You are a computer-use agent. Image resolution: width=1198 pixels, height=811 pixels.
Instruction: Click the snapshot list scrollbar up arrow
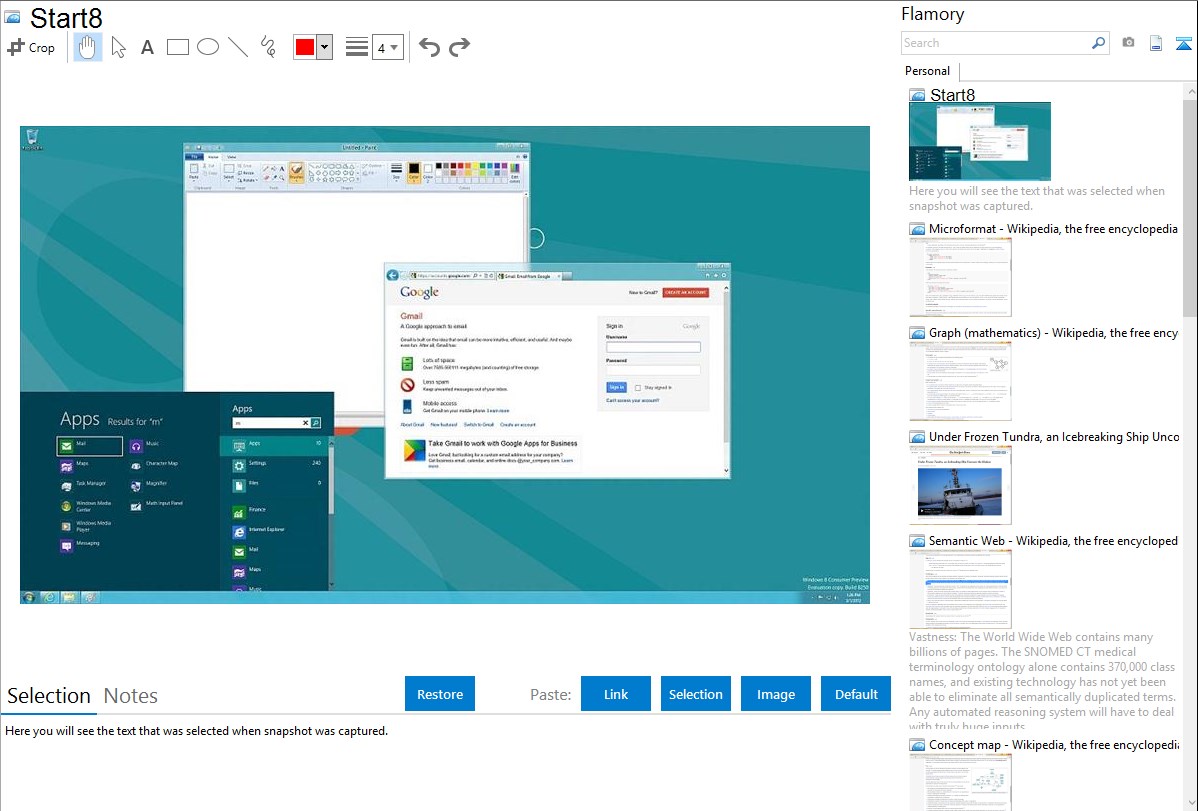[x=1190, y=91]
